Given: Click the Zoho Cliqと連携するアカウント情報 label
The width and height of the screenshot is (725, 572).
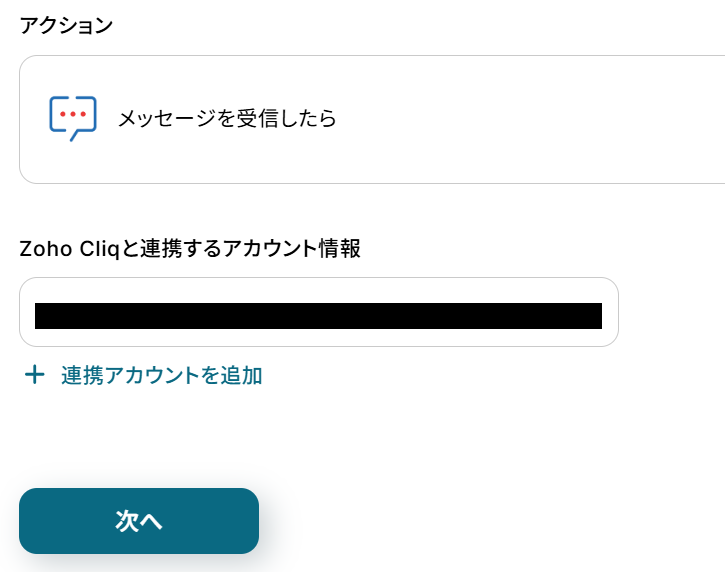Looking at the screenshot, I should click(190, 249).
